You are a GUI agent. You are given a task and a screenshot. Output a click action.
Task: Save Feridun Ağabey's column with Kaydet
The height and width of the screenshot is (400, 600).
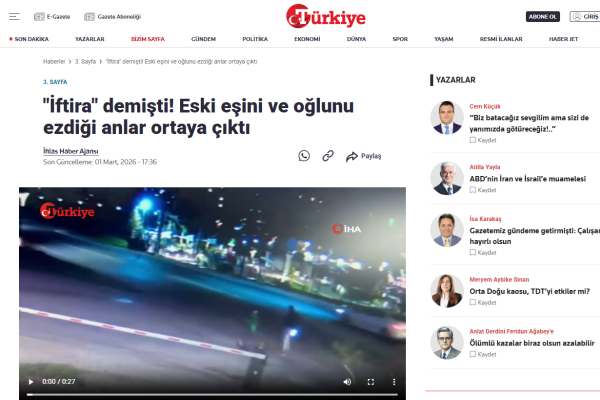tap(483, 354)
